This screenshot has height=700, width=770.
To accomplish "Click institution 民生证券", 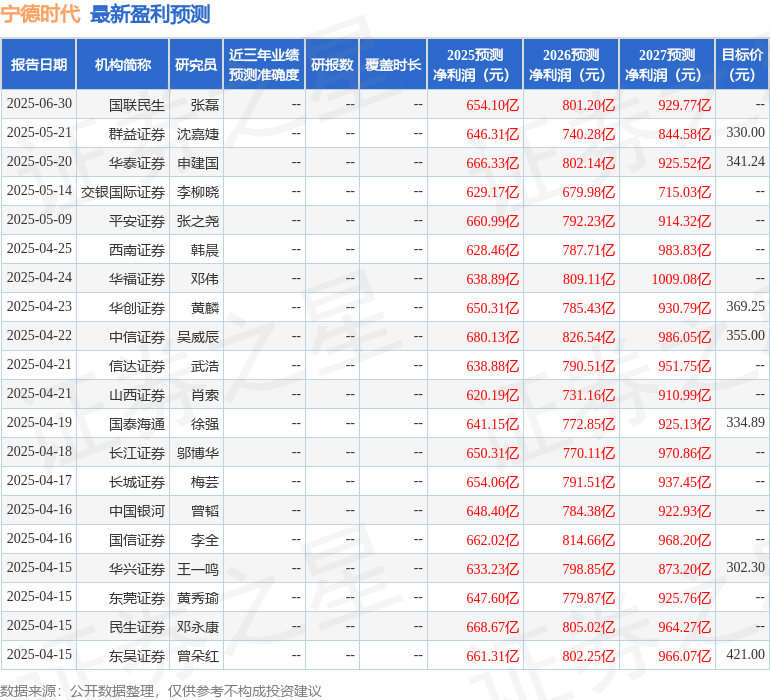I will coord(137,627).
